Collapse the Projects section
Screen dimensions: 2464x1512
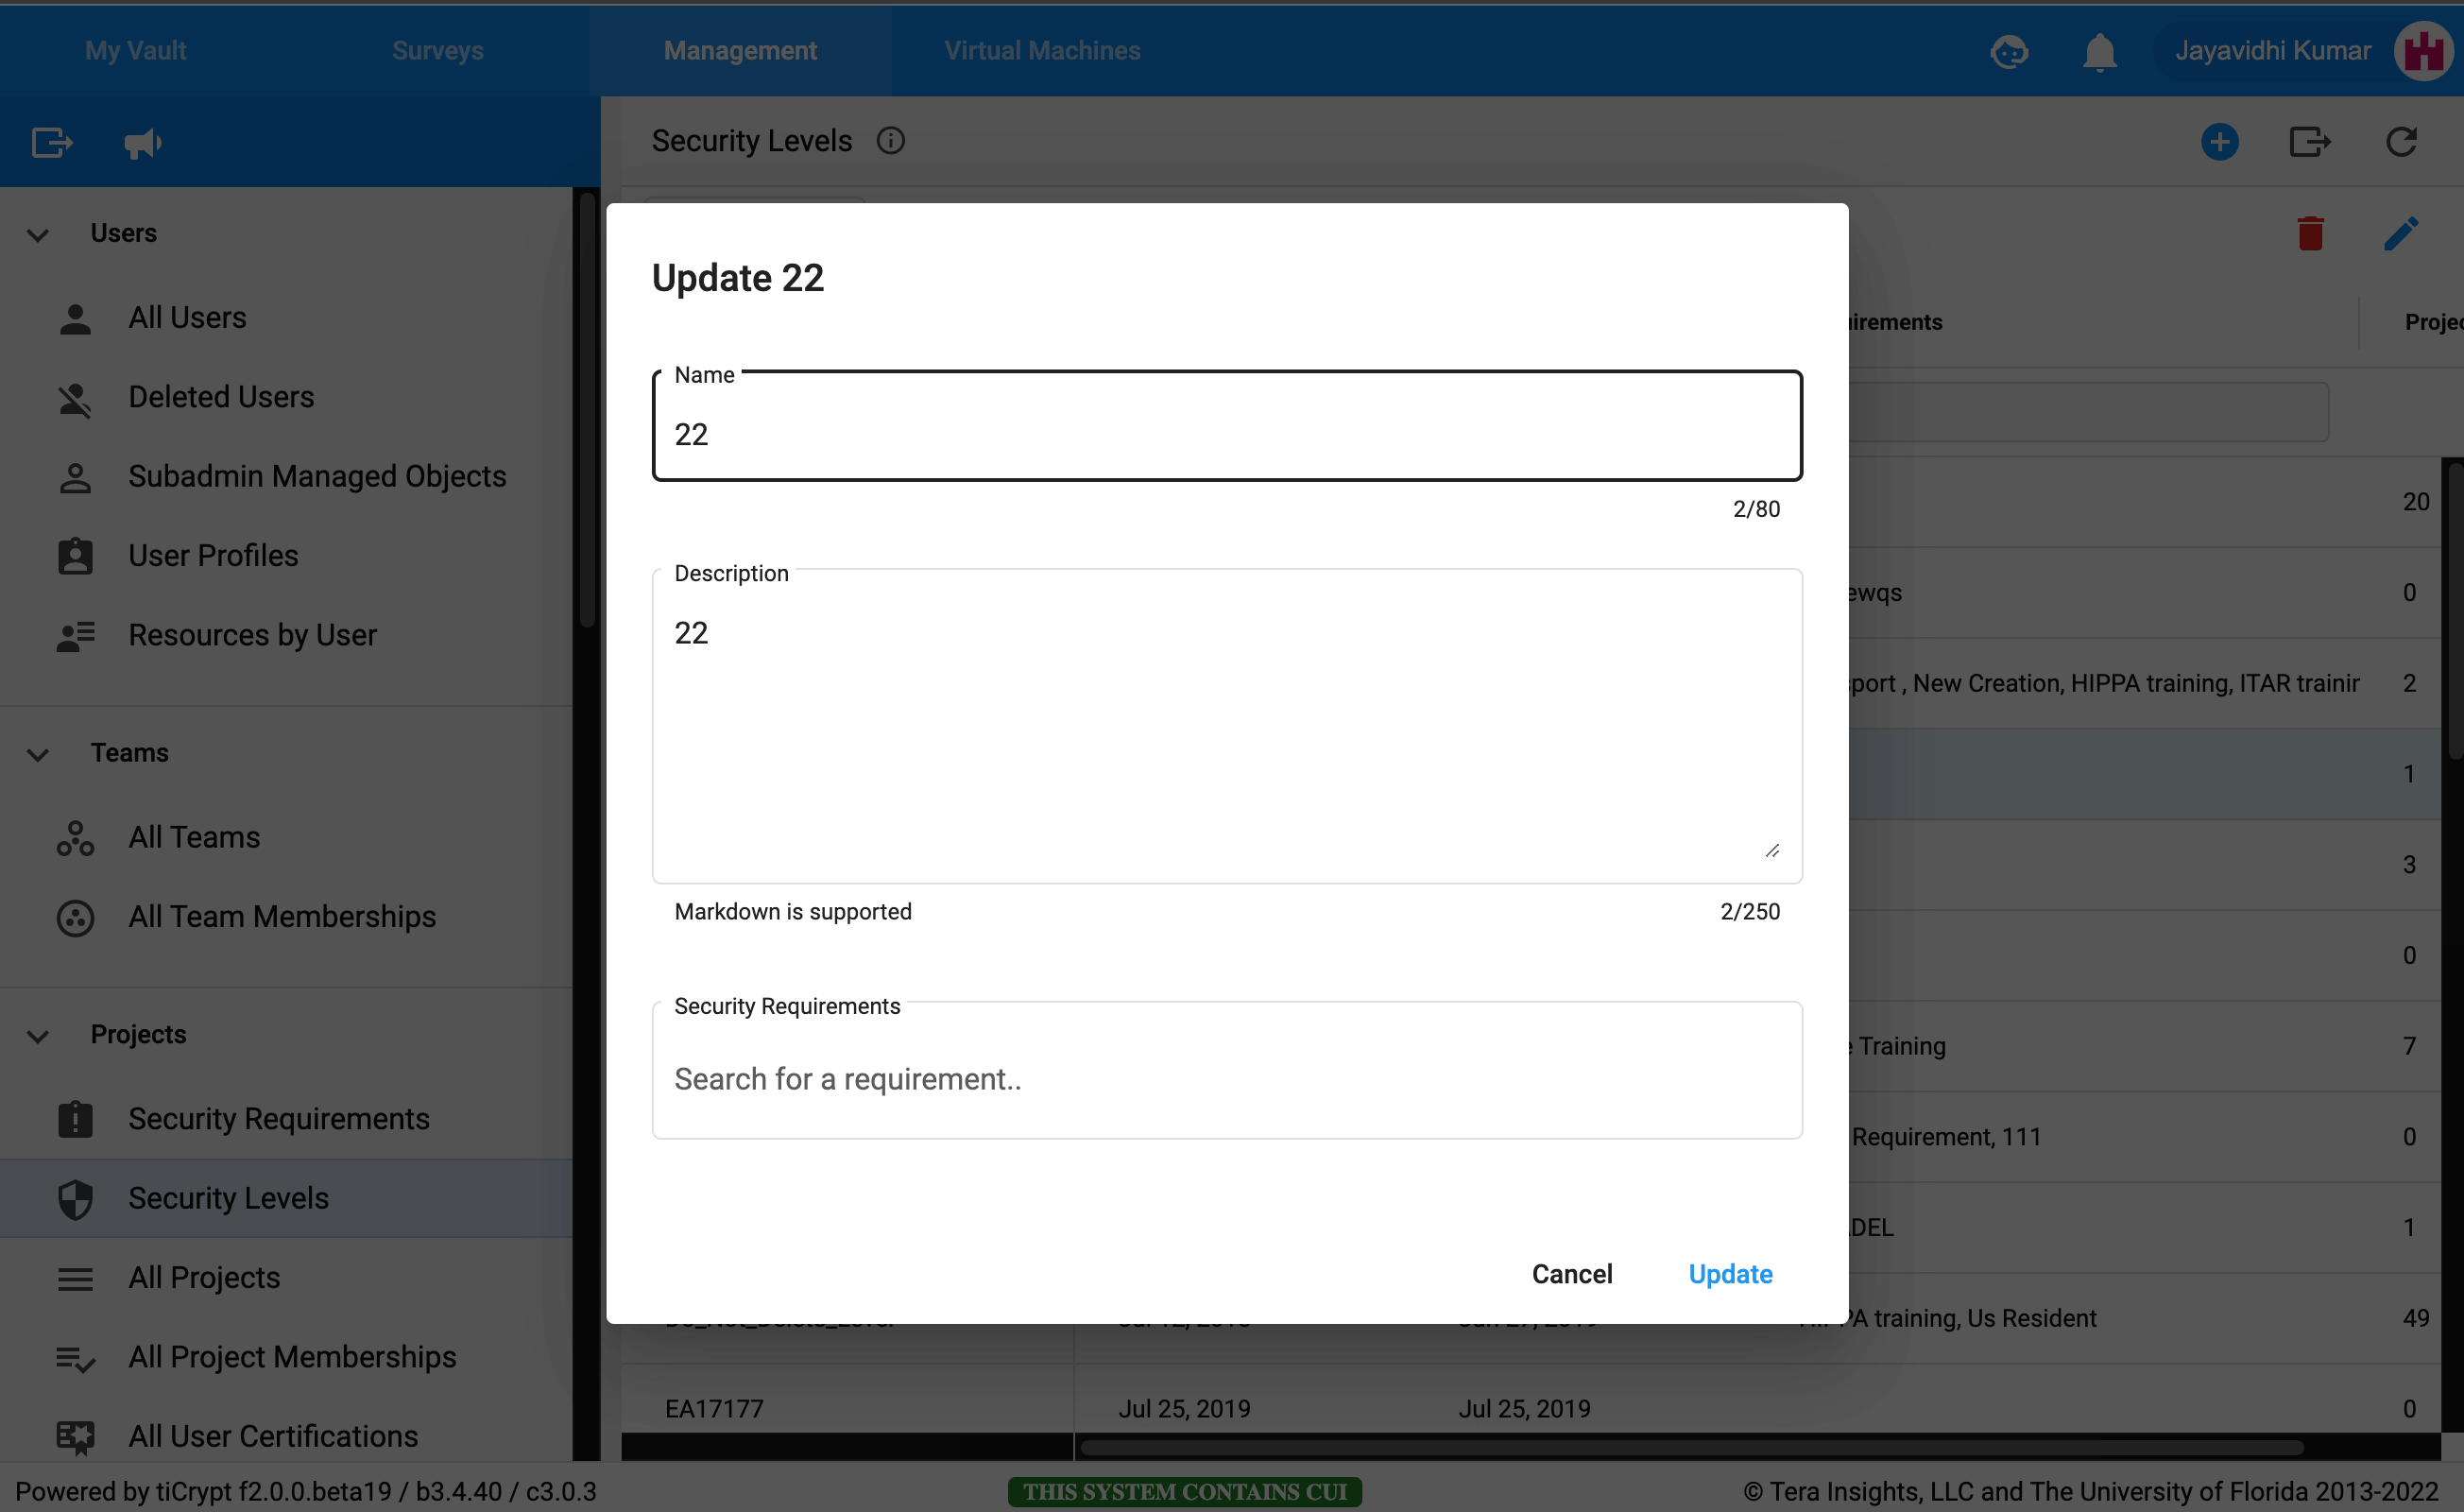(38, 1035)
